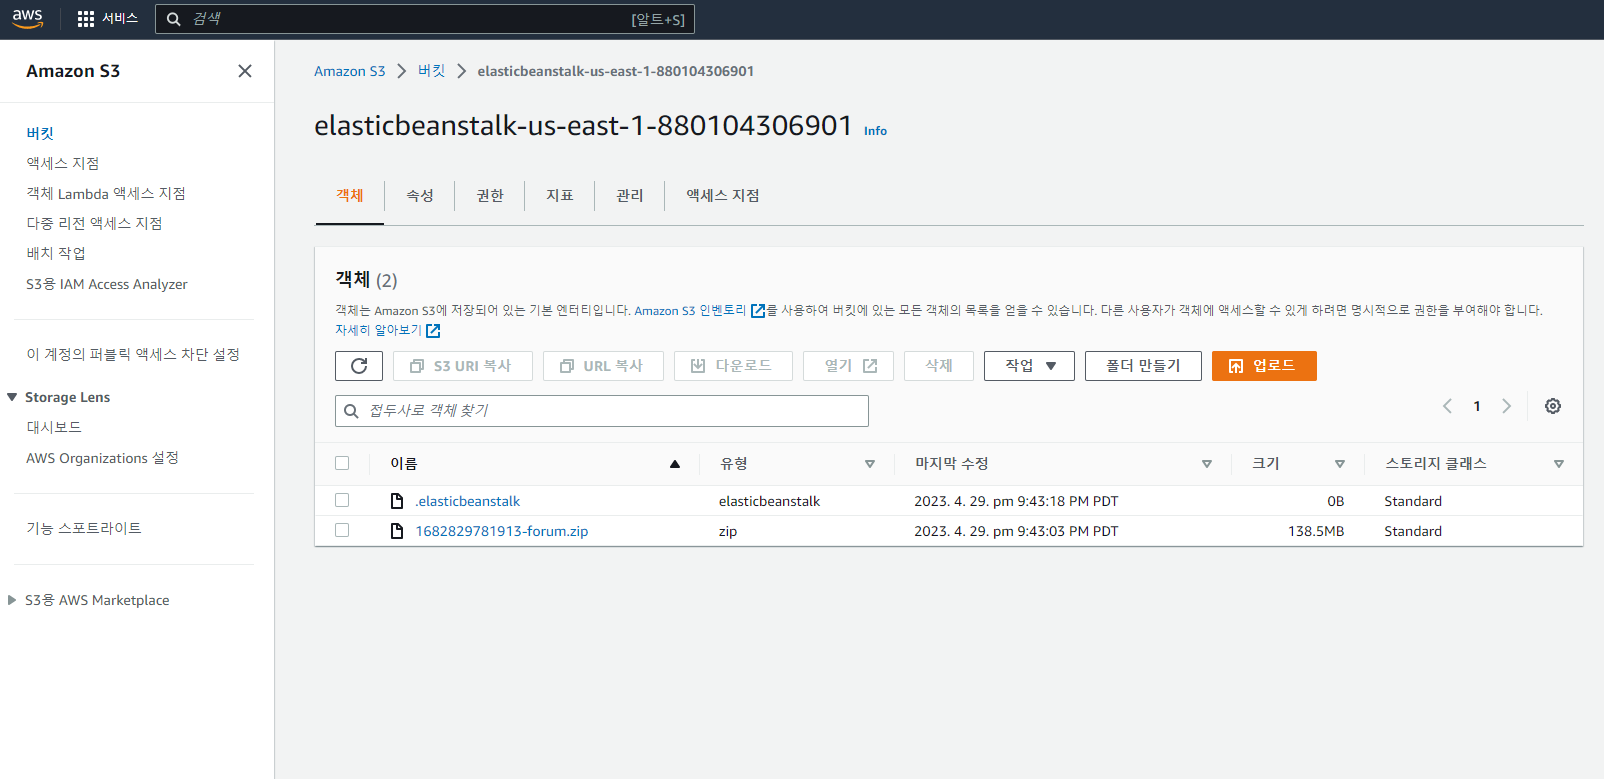Toggle the select-all objects checkbox

342,463
